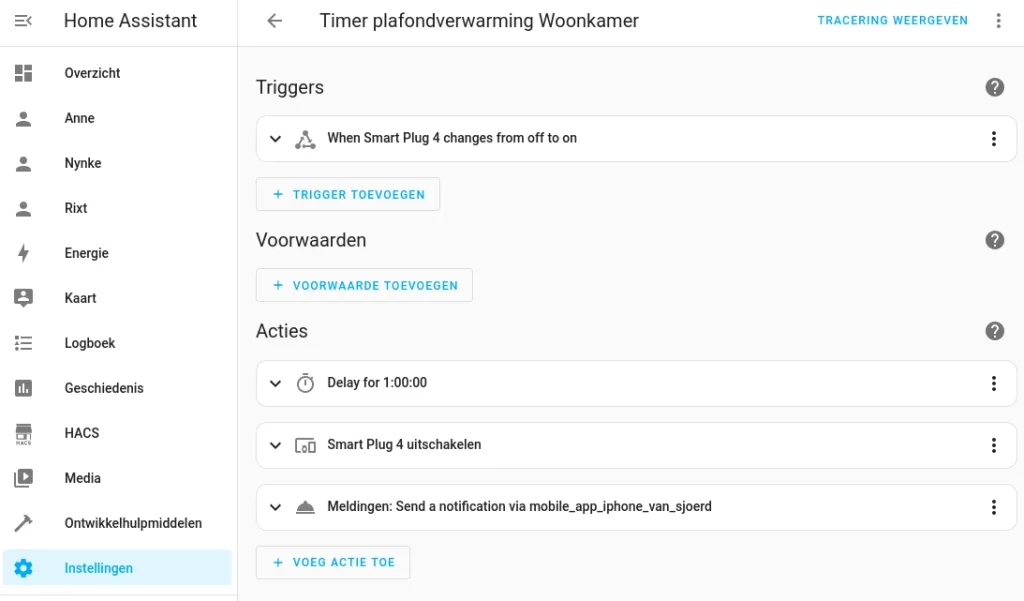Collapse the sidebar with hamburger icon
The height and width of the screenshot is (601, 1024).
click(24, 20)
